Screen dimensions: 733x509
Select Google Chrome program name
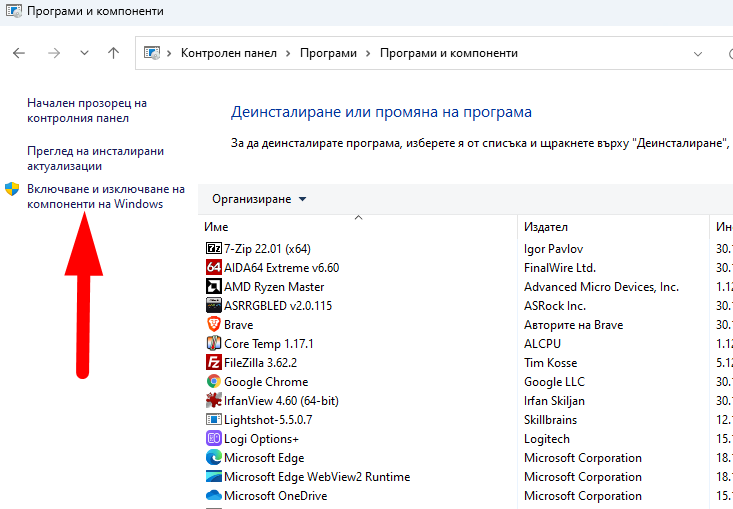(x=266, y=382)
